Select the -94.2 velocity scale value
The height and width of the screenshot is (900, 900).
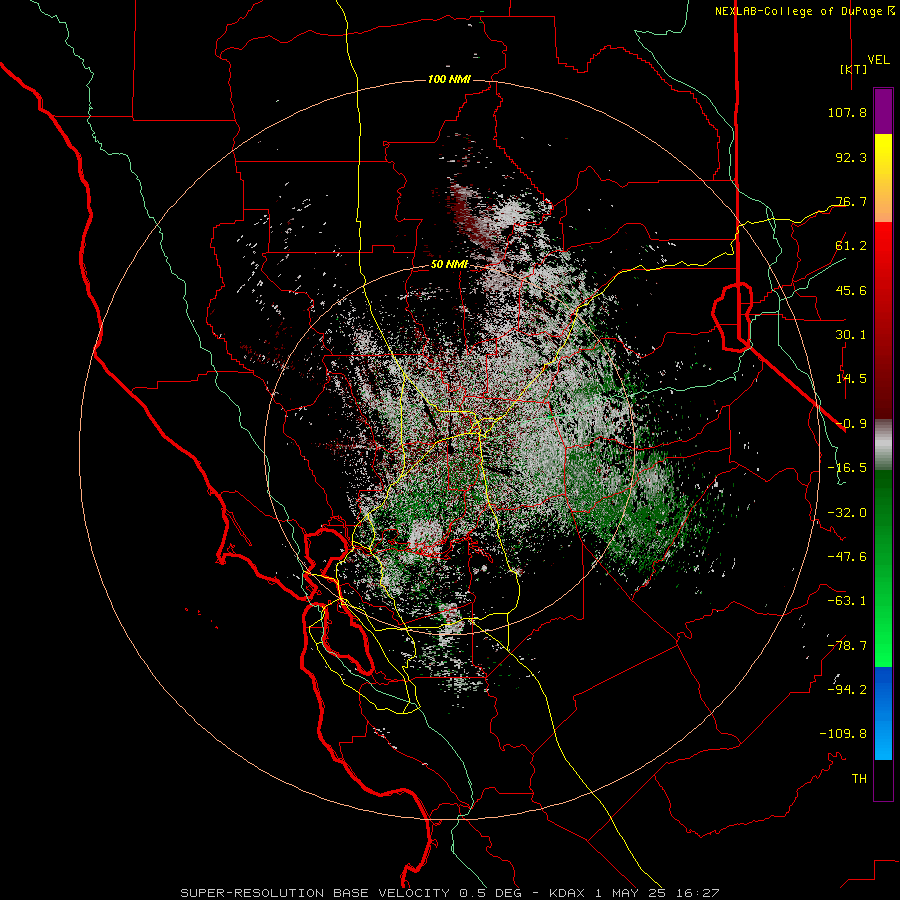847,690
